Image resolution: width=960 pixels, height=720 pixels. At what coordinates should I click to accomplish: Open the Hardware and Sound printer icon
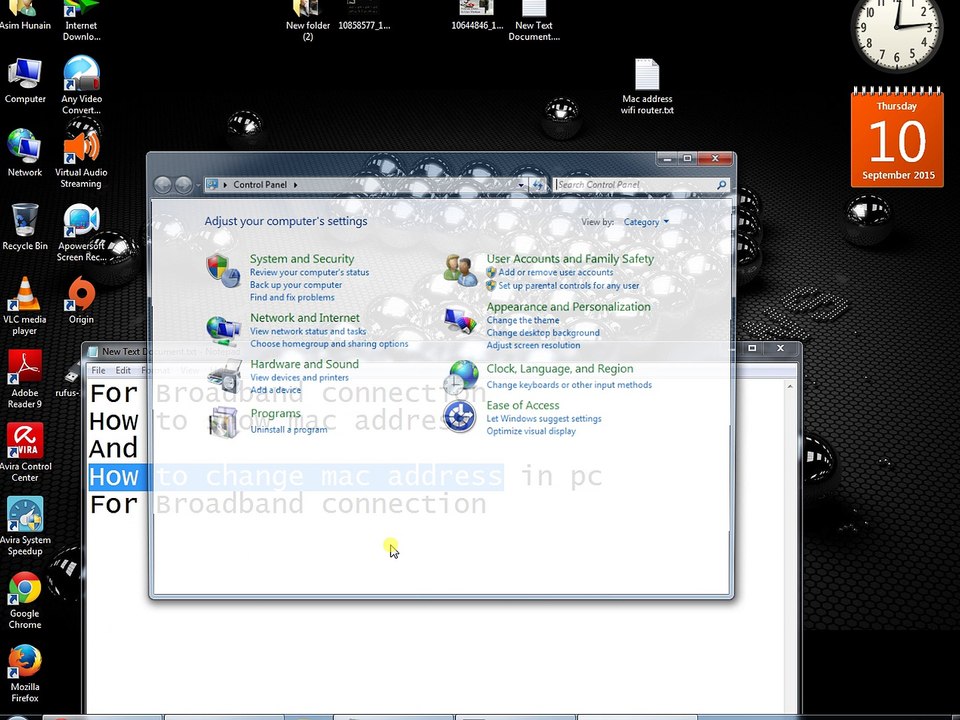(x=225, y=376)
